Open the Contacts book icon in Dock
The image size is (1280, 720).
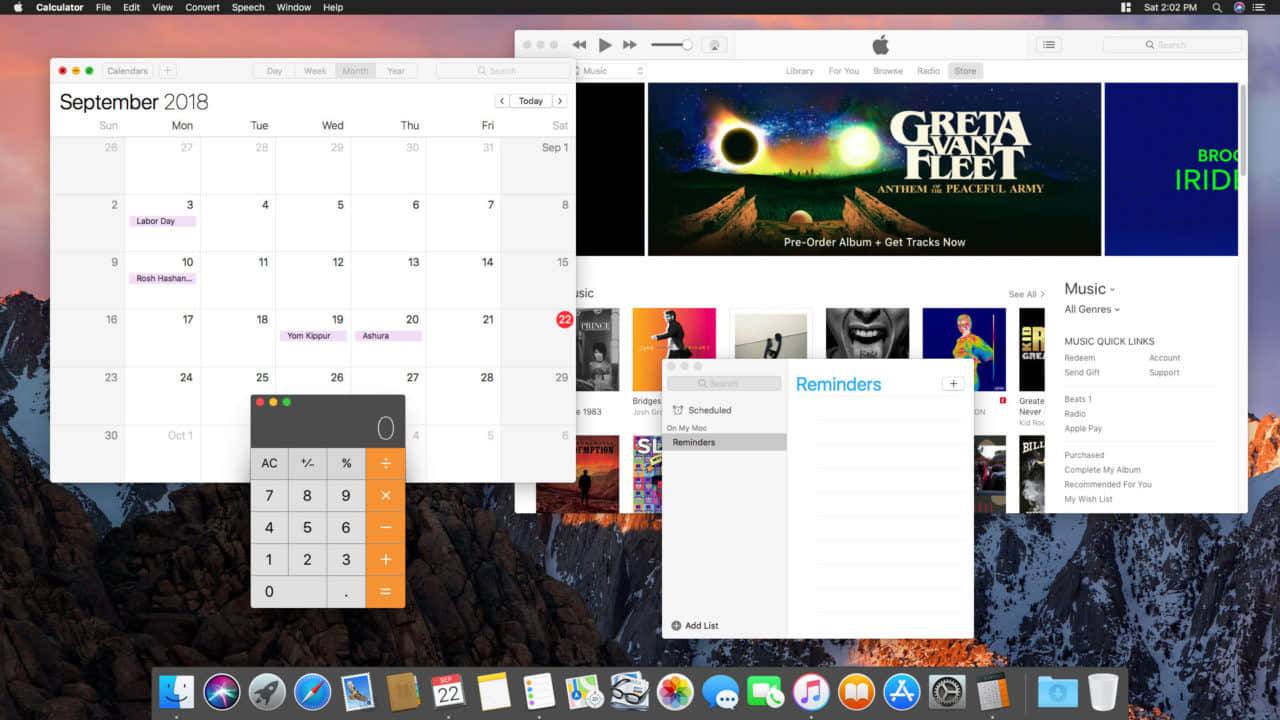403,692
